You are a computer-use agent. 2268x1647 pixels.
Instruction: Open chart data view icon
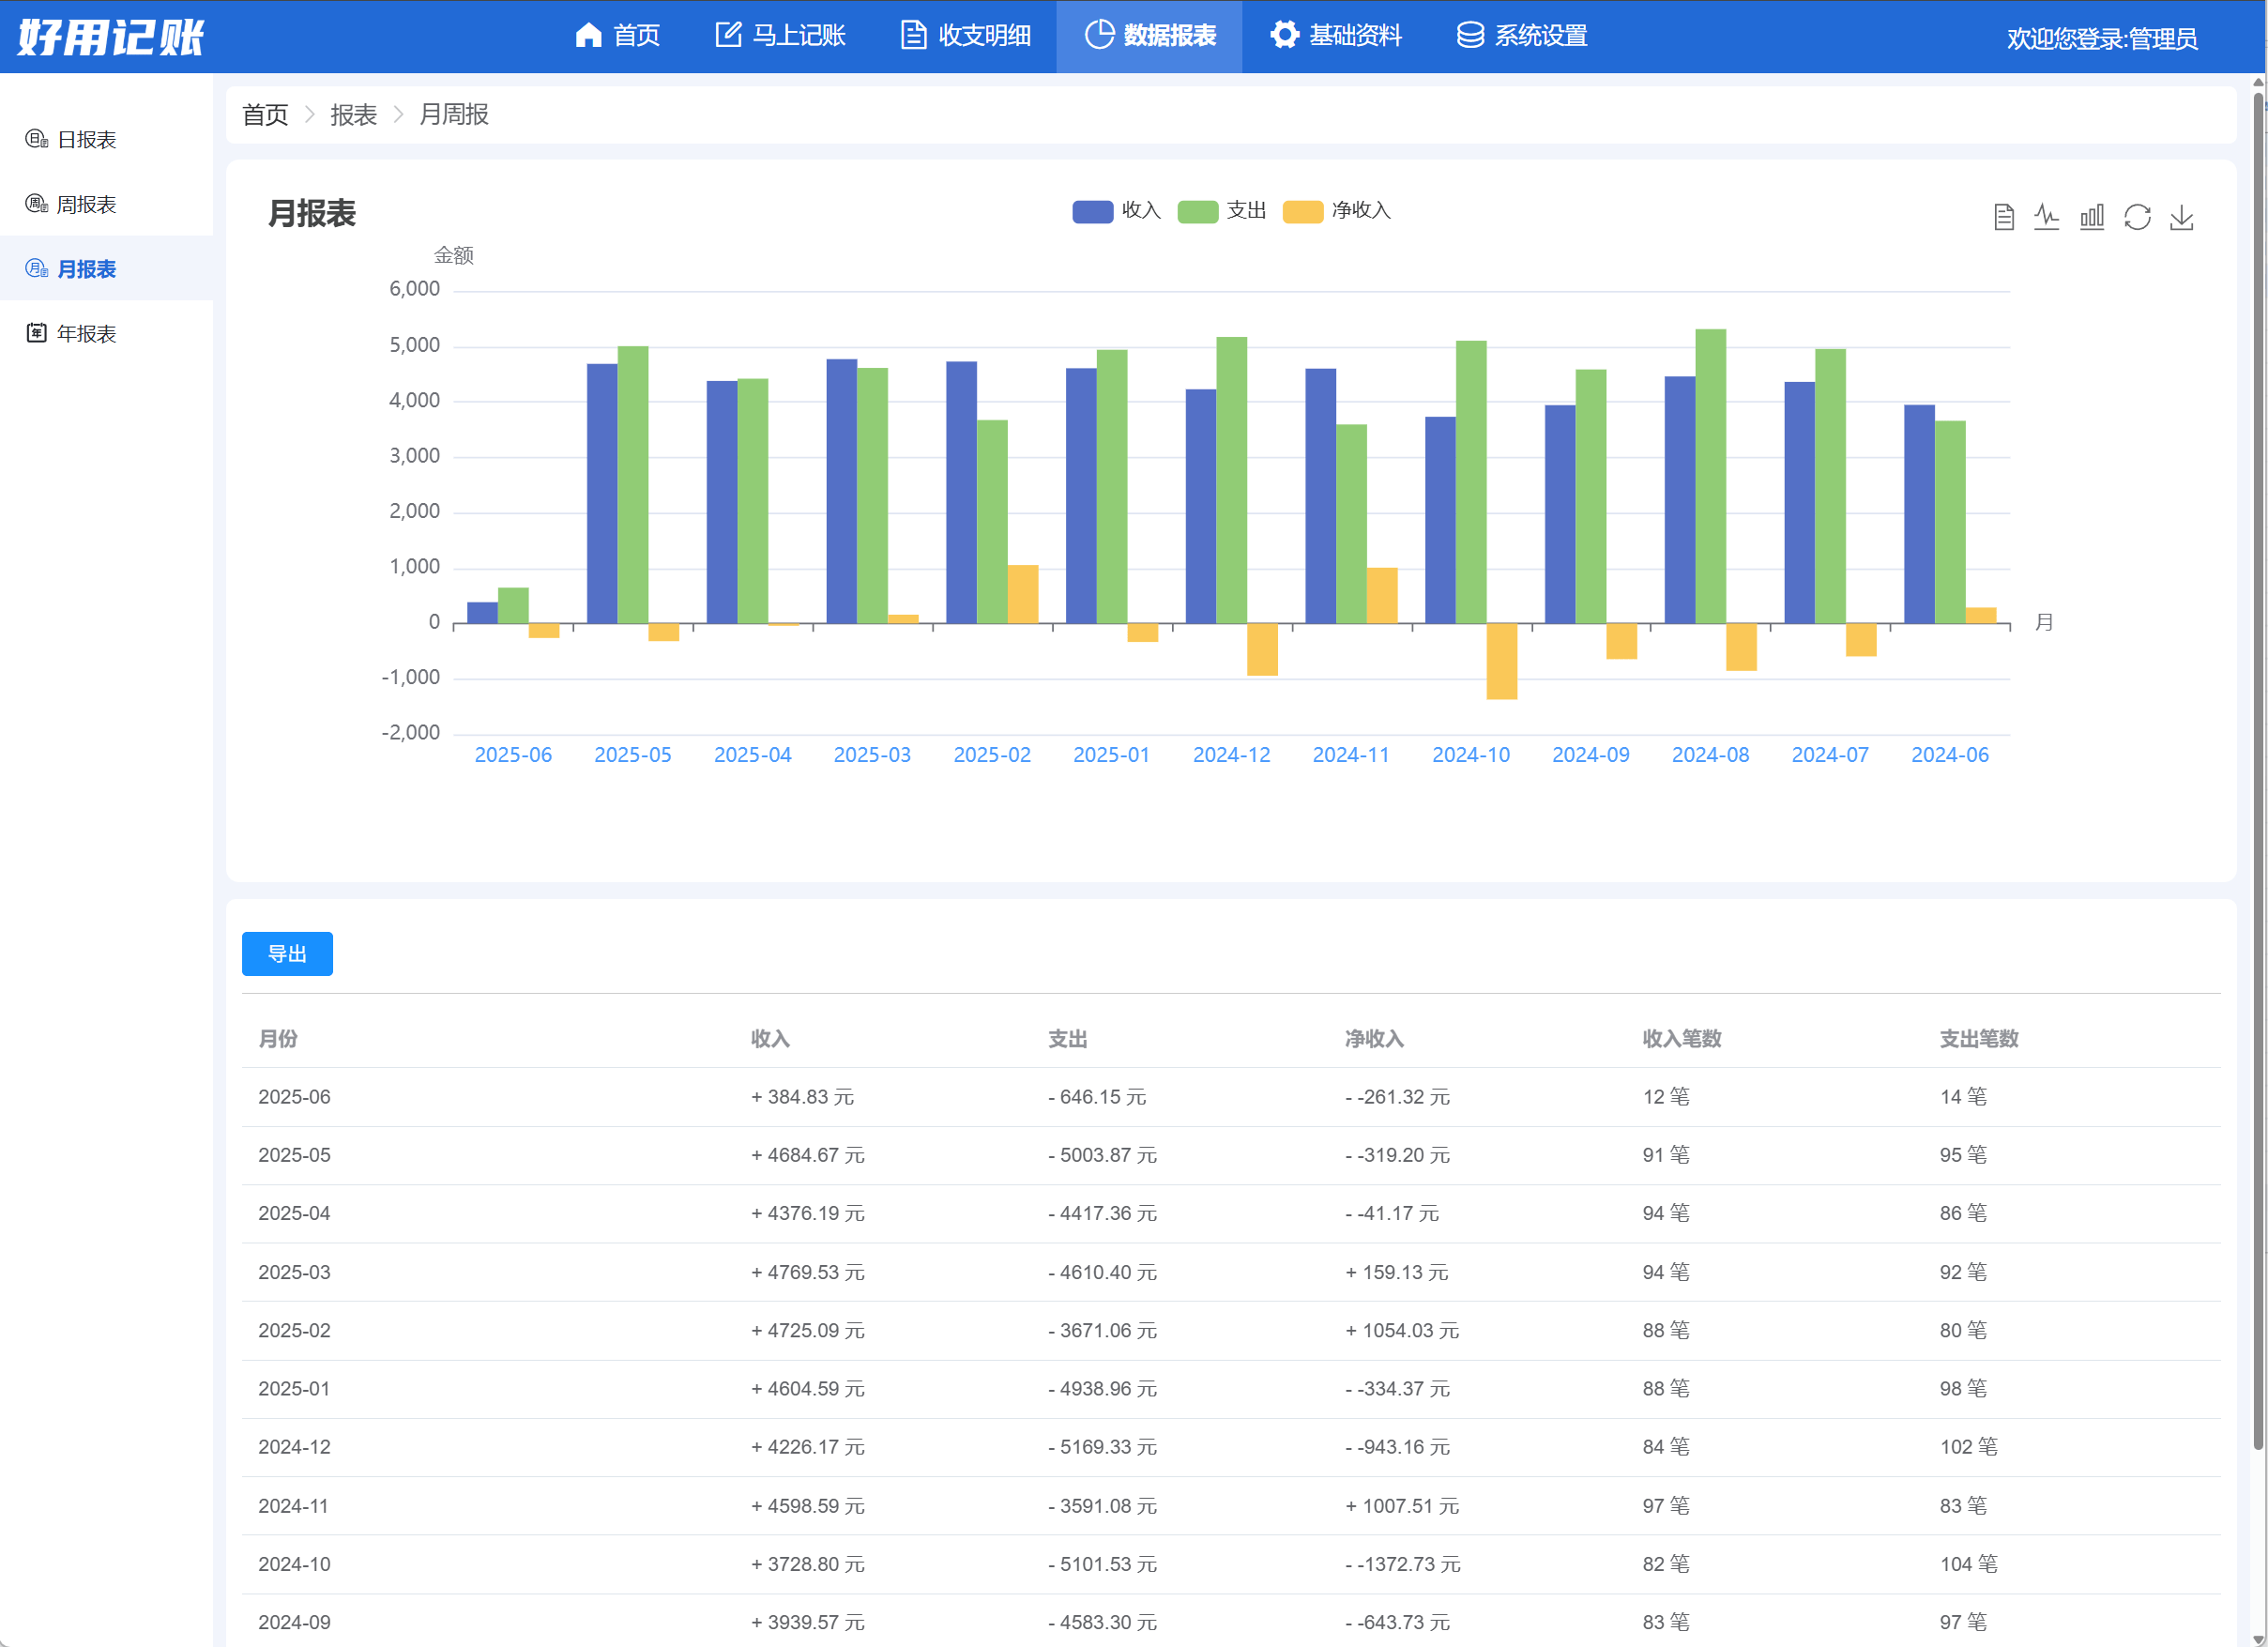point(2003,217)
